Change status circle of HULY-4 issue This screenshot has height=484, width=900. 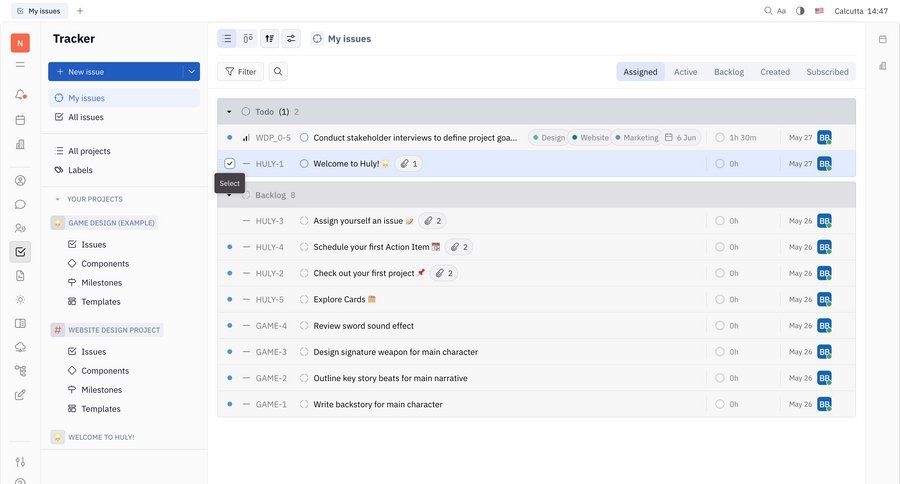(x=304, y=247)
